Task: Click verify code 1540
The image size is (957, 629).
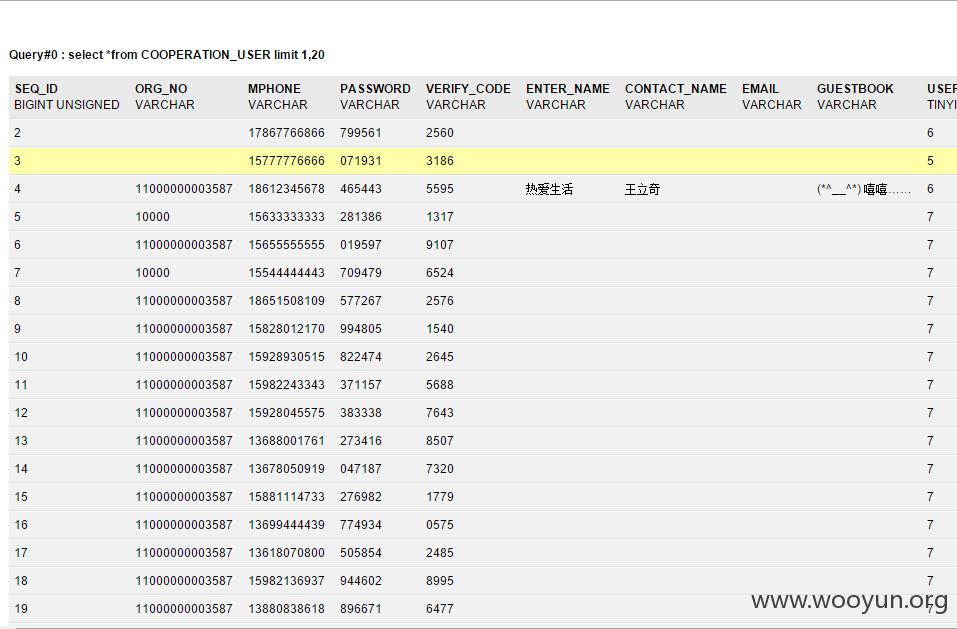Action: point(440,329)
